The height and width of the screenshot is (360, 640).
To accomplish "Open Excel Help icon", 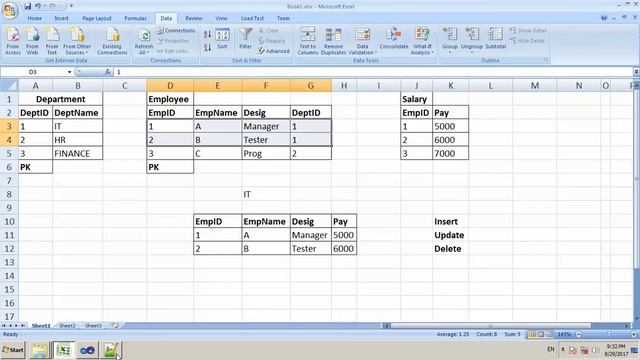I will pyautogui.click(x=604, y=18).
